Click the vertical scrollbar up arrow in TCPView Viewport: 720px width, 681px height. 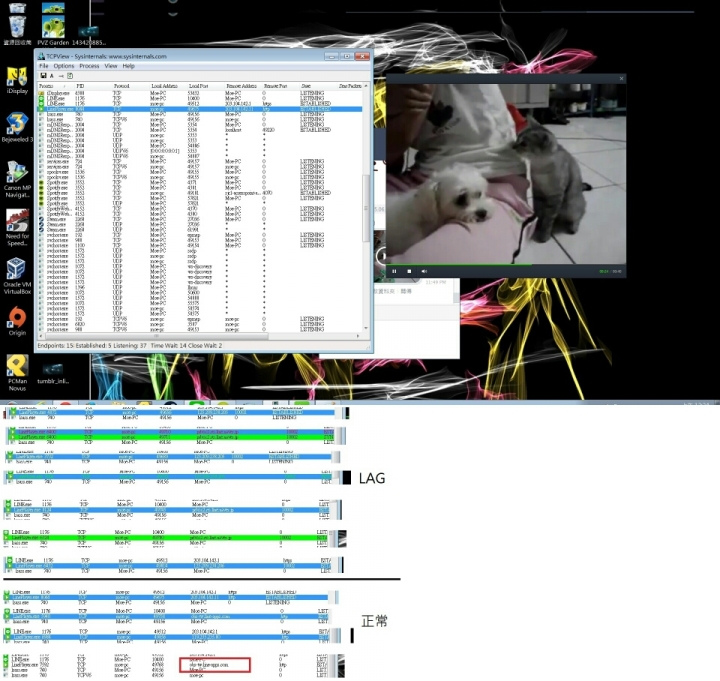point(366,86)
